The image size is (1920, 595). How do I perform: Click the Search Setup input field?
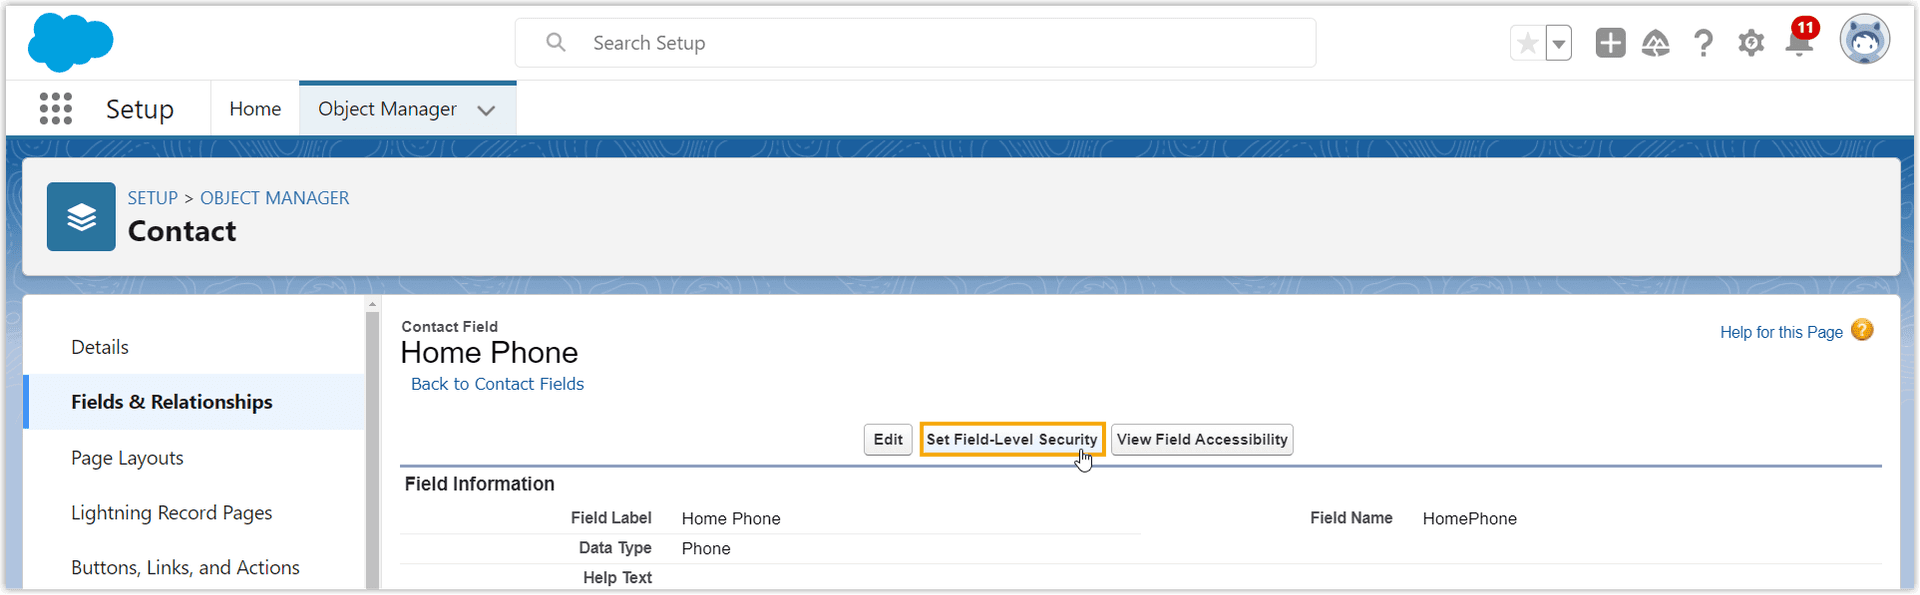915,43
